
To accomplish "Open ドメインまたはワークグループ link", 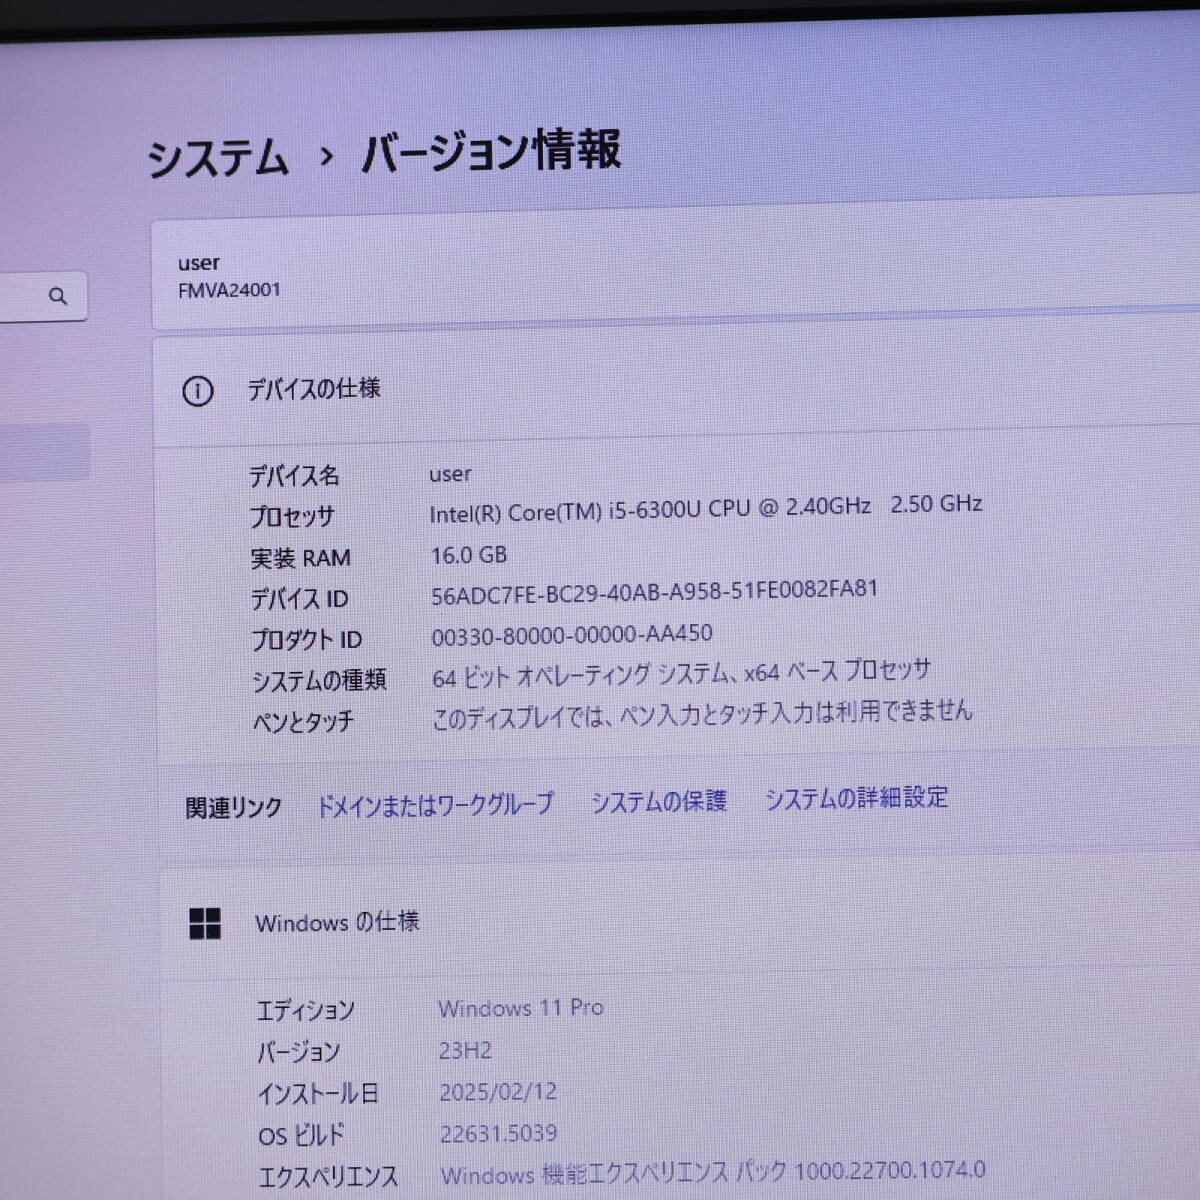I will click(435, 805).
